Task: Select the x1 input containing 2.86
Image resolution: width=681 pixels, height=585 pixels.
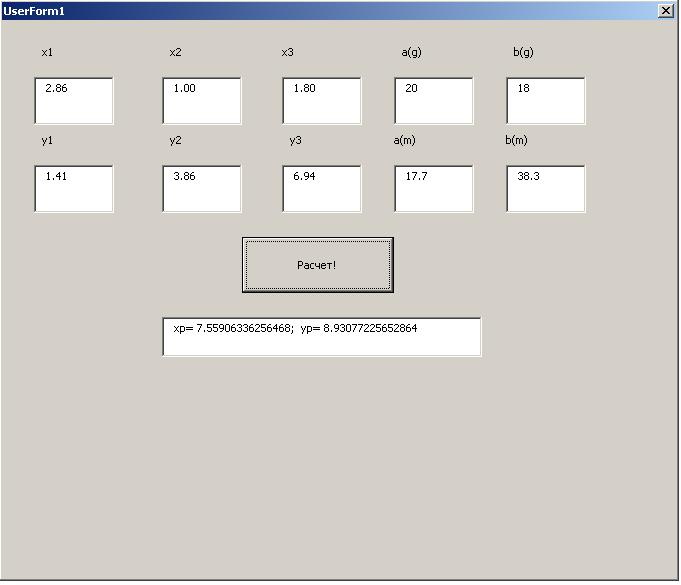Action: click(74, 101)
